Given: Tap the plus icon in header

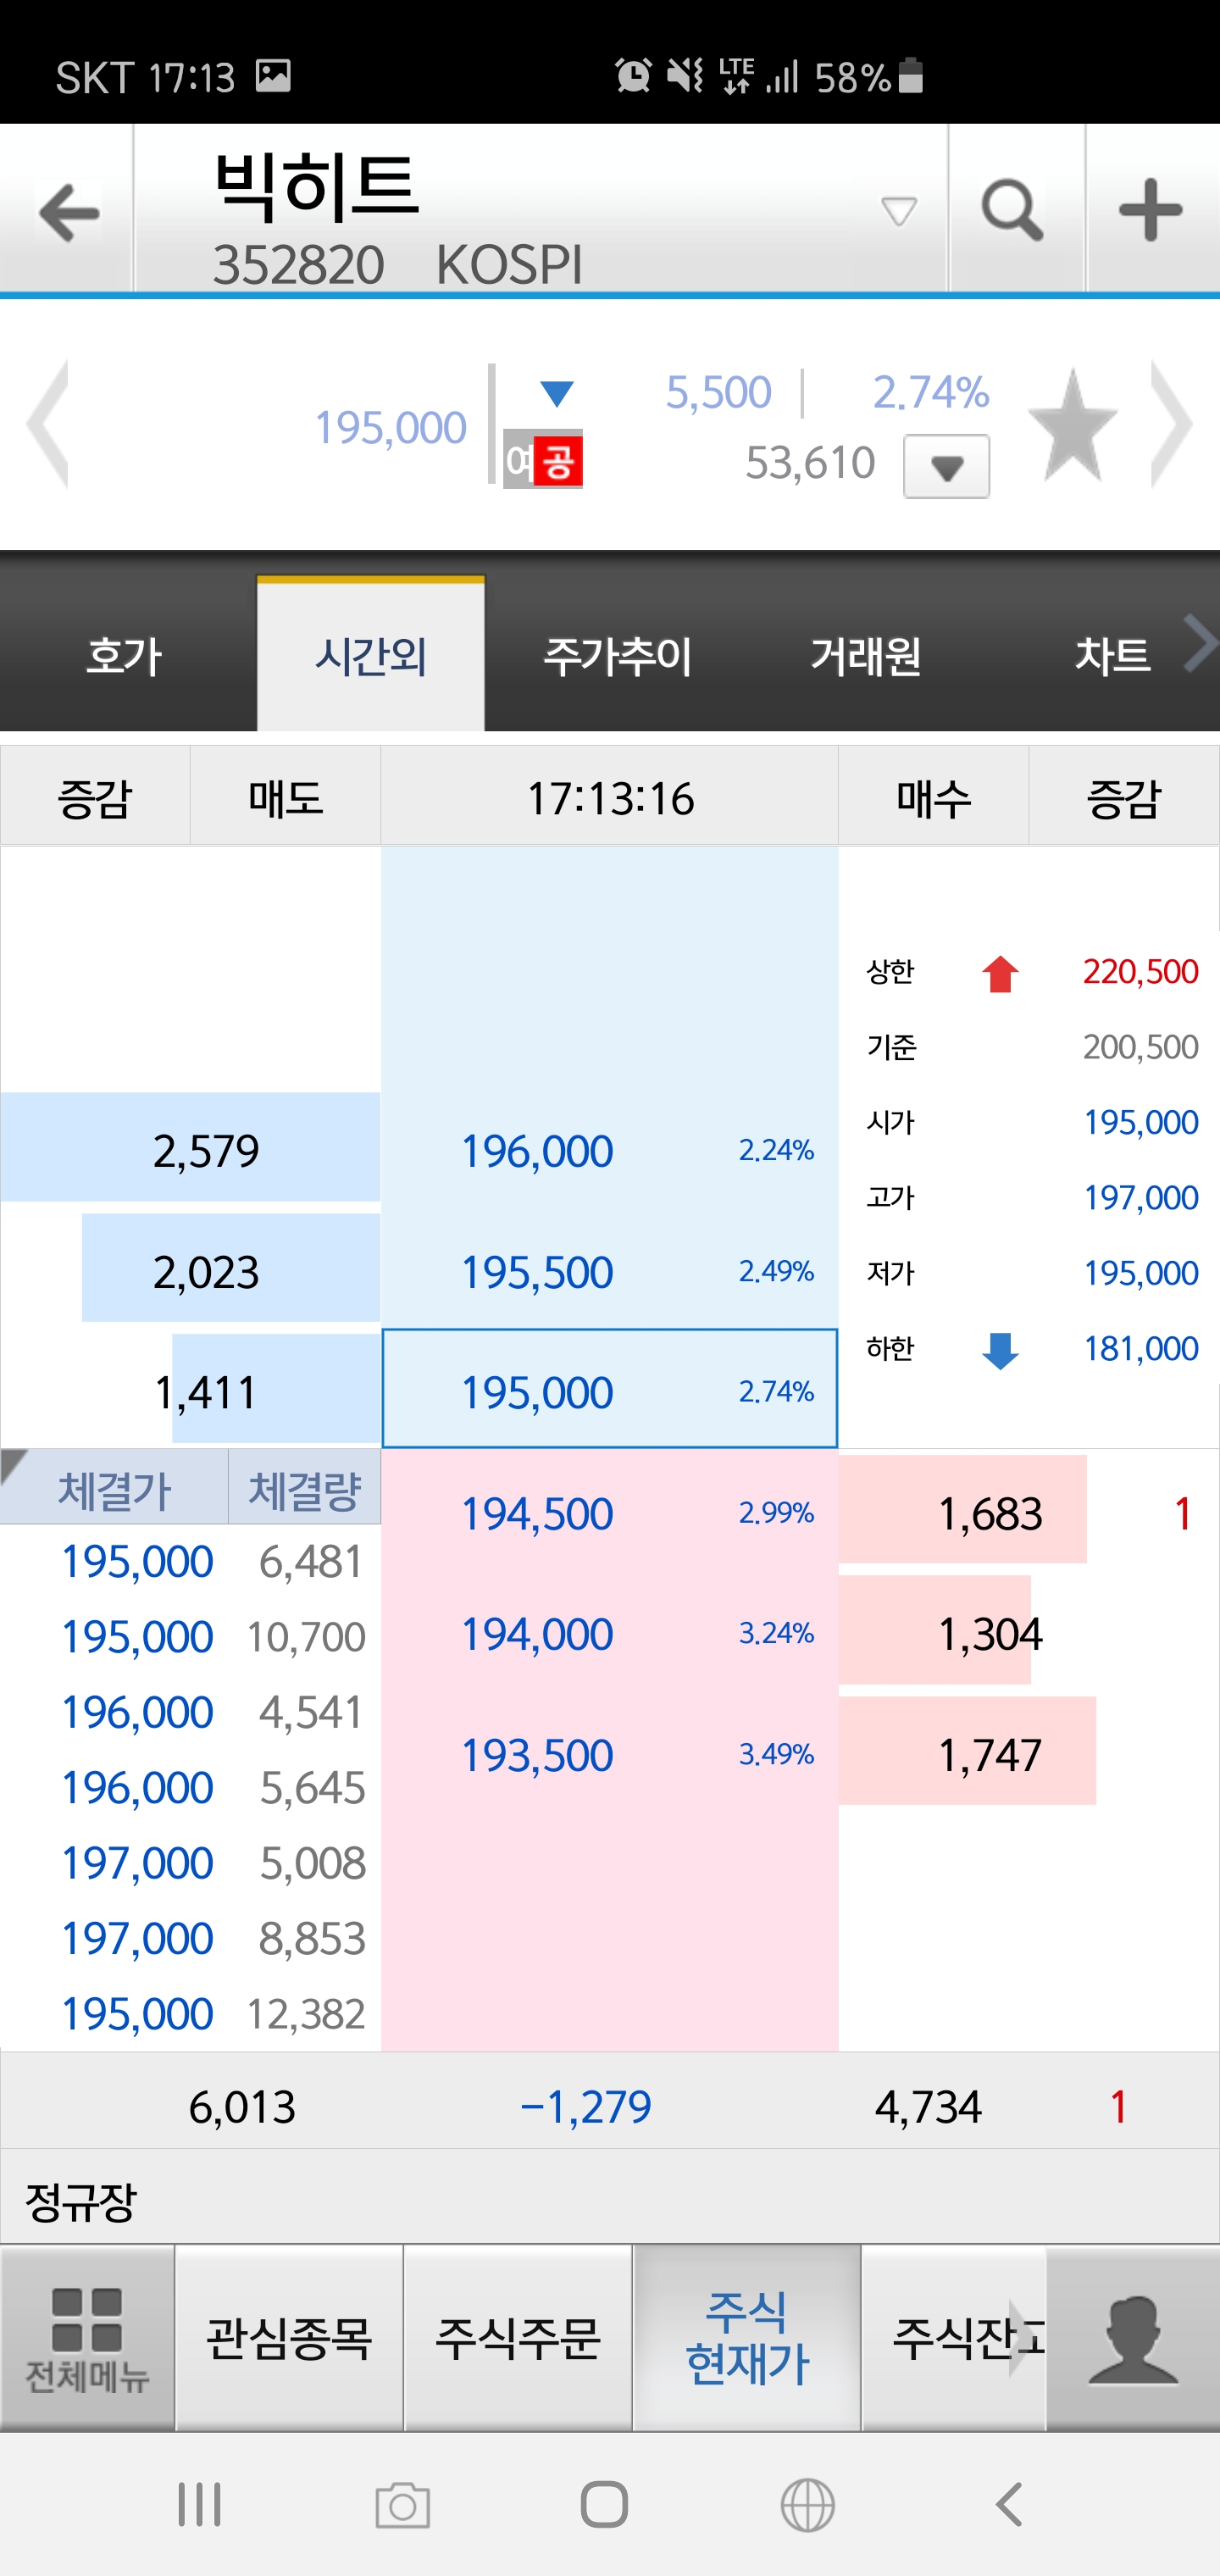Looking at the screenshot, I should coord(1150,212).
